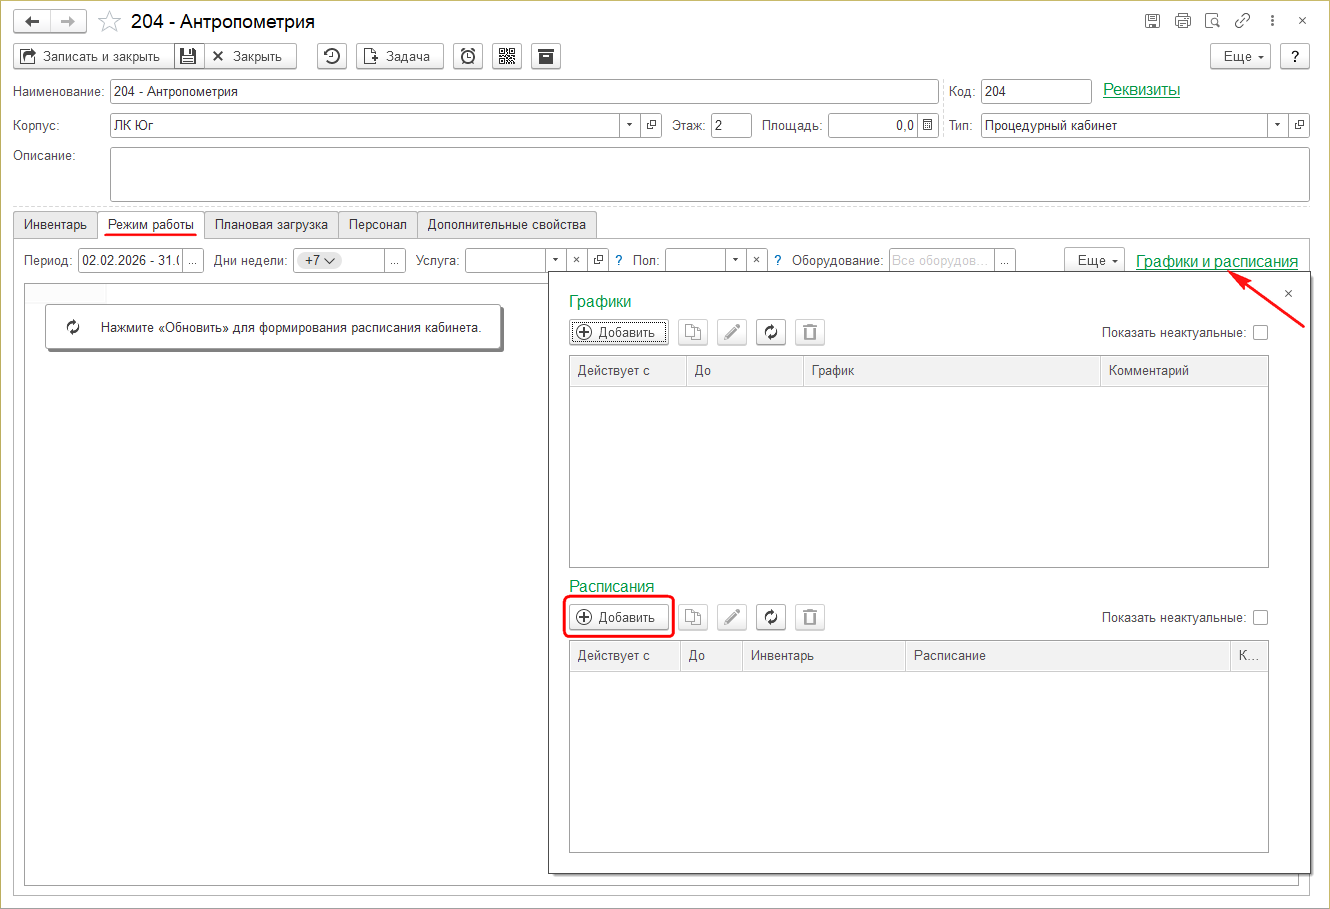This screenshot has height=909, width=1330.
Task: Go back using the left arrow button
Action: (32, 21)
